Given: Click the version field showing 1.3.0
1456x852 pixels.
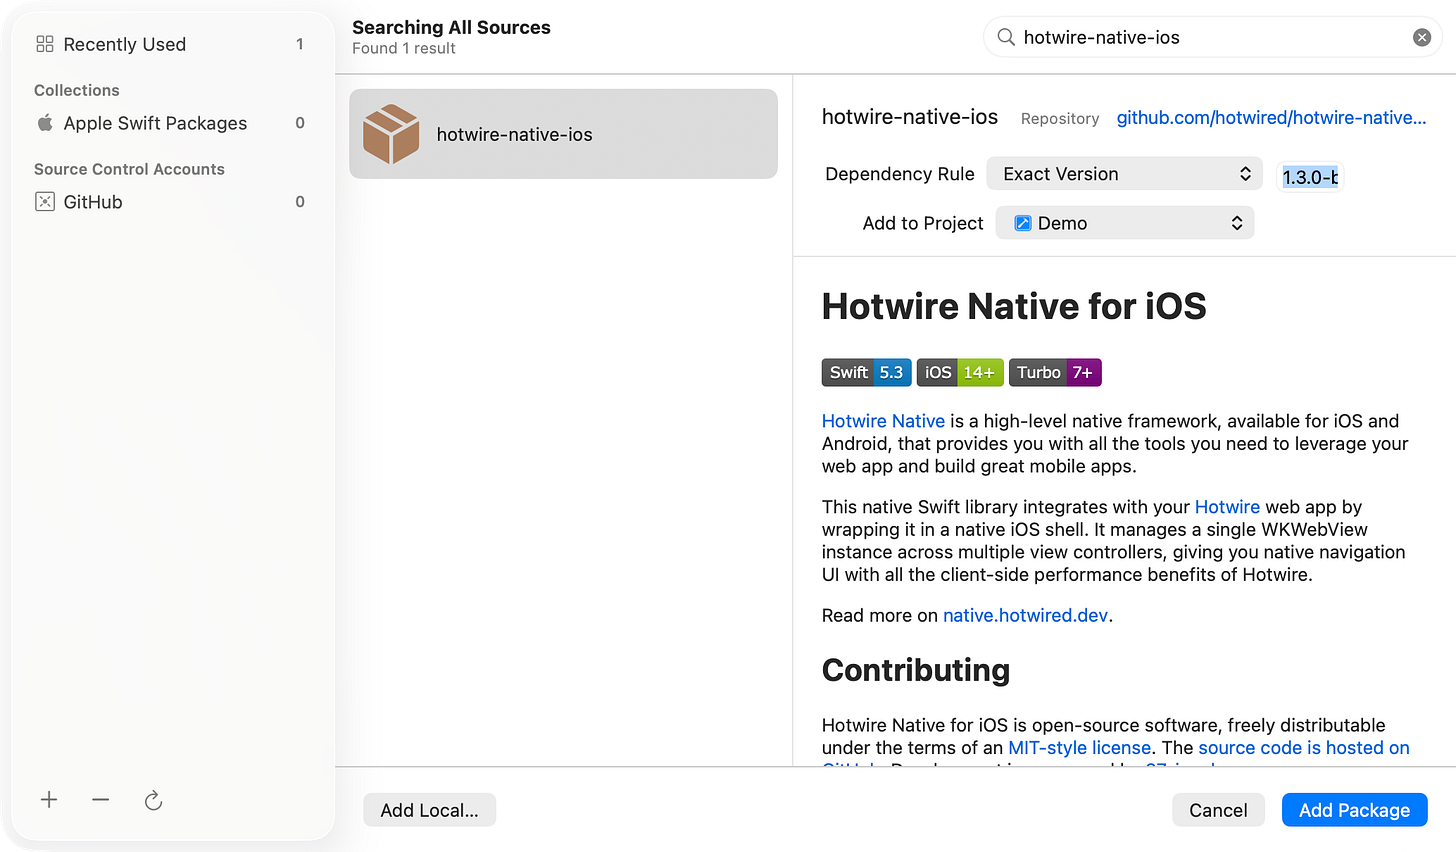Looking at the screenshot, I should (1310, 177).
